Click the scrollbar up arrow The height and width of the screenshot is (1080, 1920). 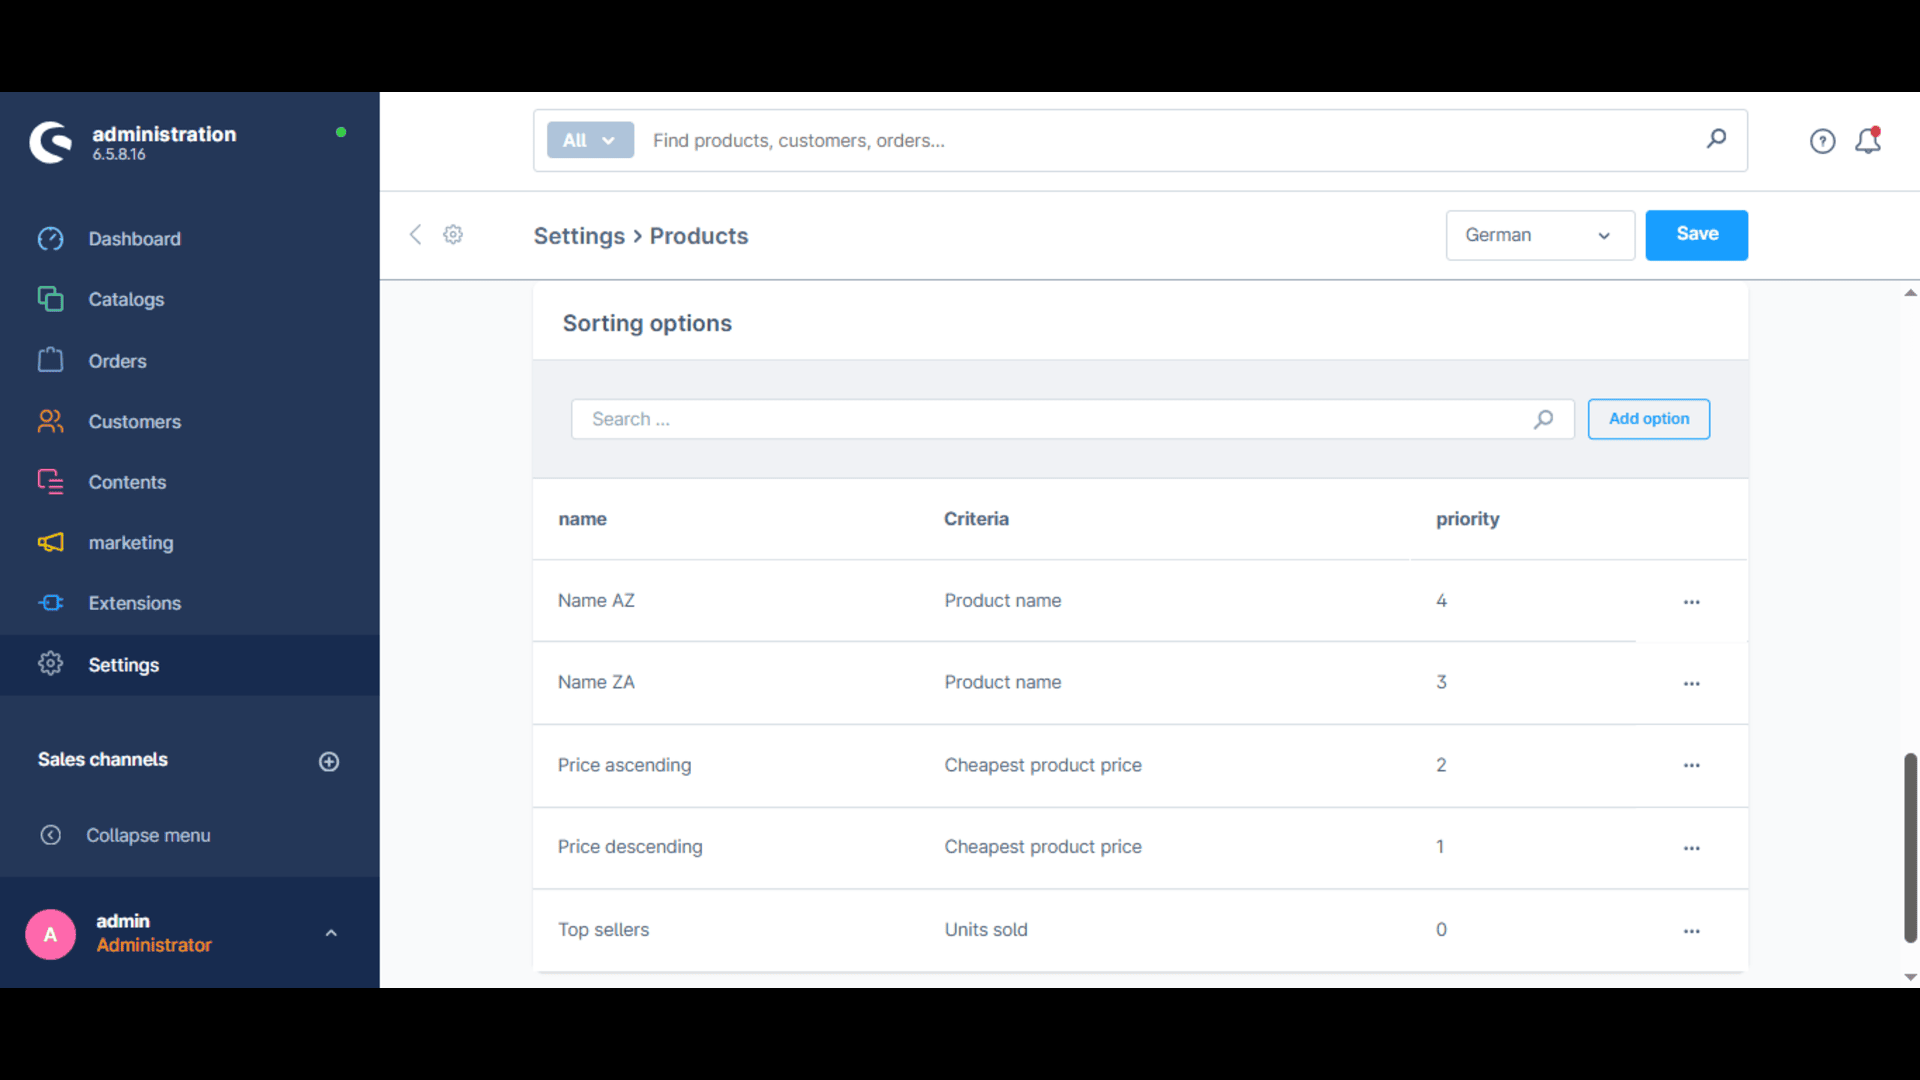(x=1910, y=293)
